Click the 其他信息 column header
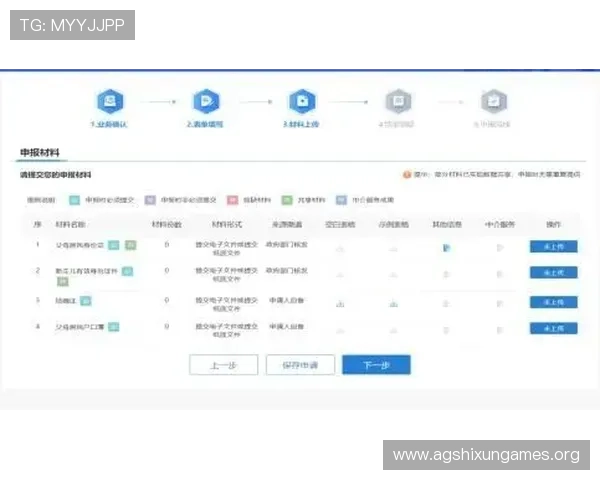This screenshot has width=600, height=480. pyautogui.click(x=447, y=224)
